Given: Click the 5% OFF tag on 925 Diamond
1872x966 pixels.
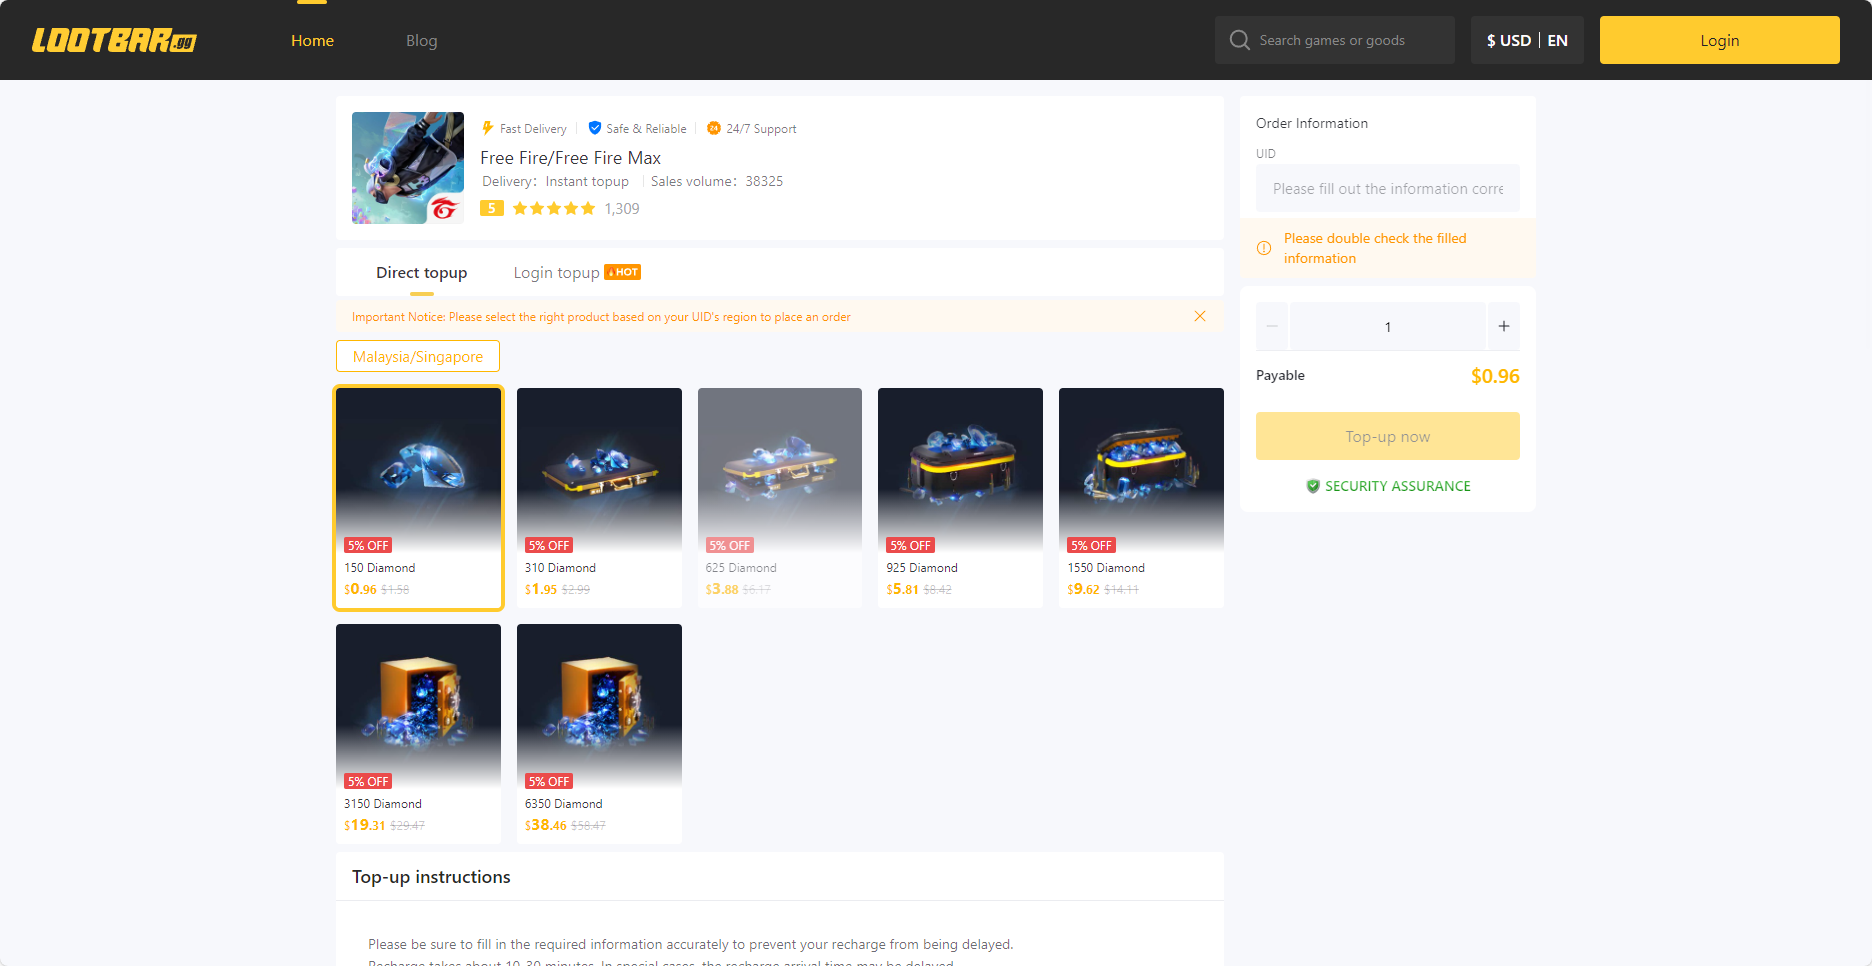Looking at the screenshot, I should point(910,545).
